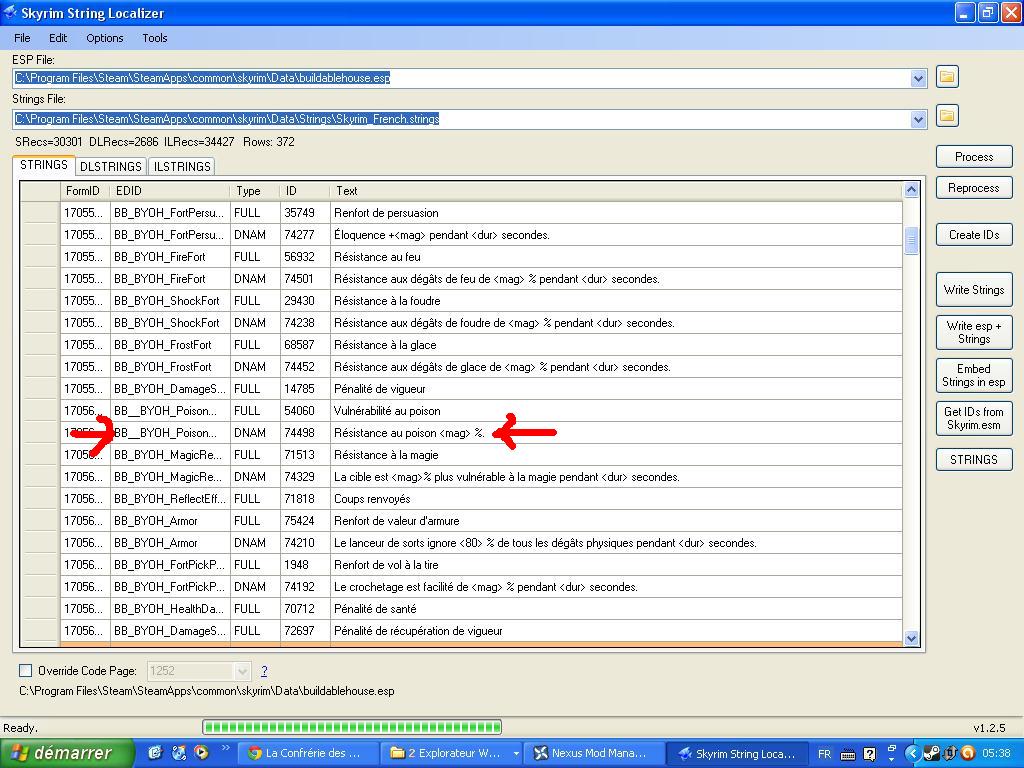Switch to DLSTRINGS tab
This screenshot has height=768, width=1024.
[111, 167]
